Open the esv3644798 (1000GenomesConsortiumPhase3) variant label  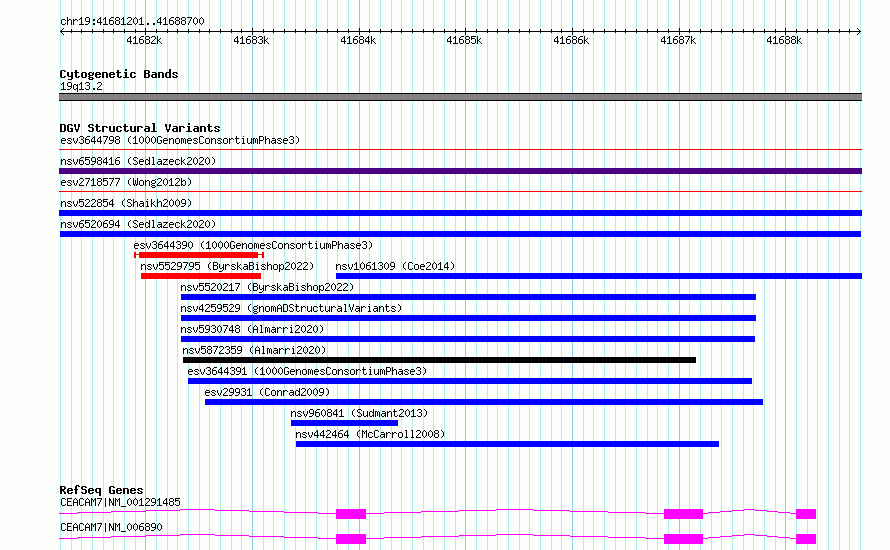(180, 140)
